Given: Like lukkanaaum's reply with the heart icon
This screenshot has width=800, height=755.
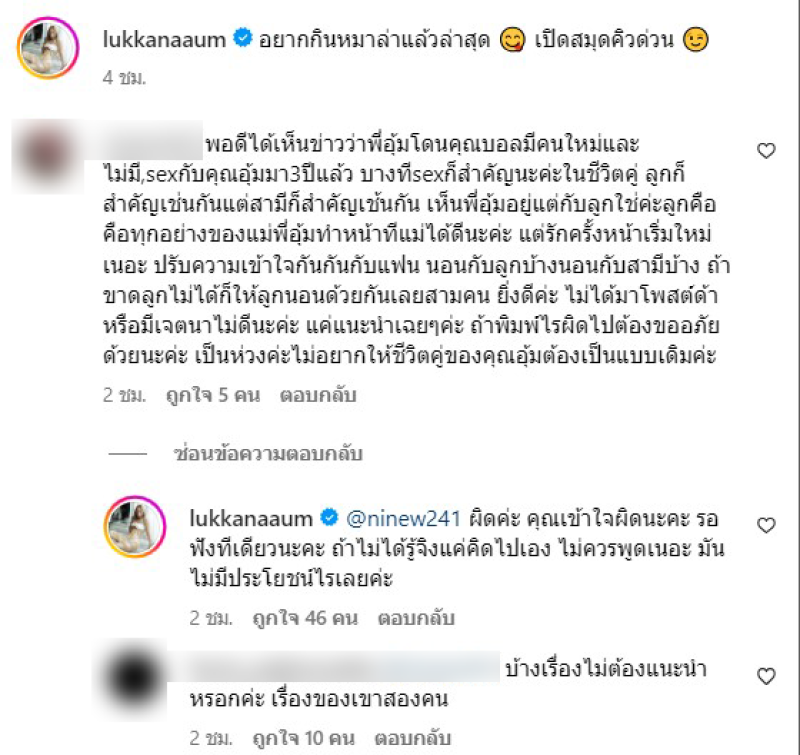Looking at the screenshot, I should point(766,525).
